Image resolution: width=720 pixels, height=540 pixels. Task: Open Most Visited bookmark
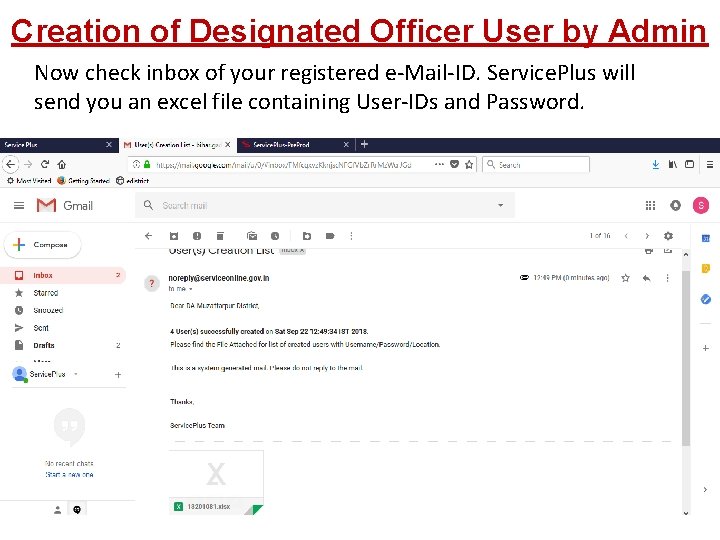click(29, 180)
